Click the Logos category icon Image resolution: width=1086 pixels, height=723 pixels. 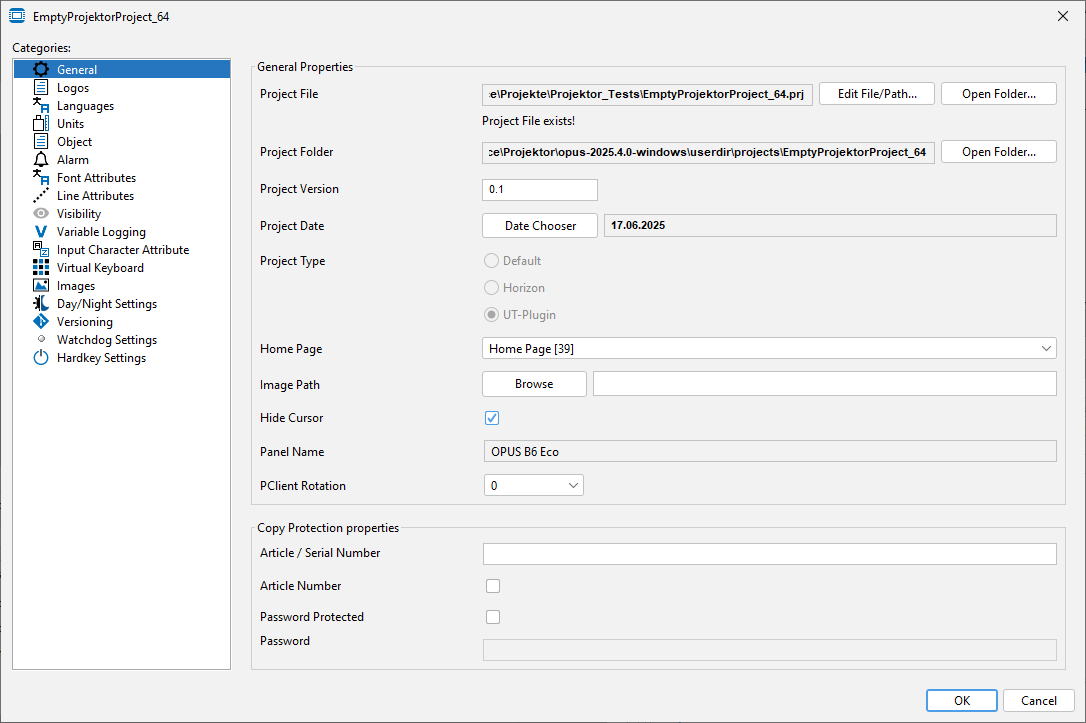tap(41, 88)
